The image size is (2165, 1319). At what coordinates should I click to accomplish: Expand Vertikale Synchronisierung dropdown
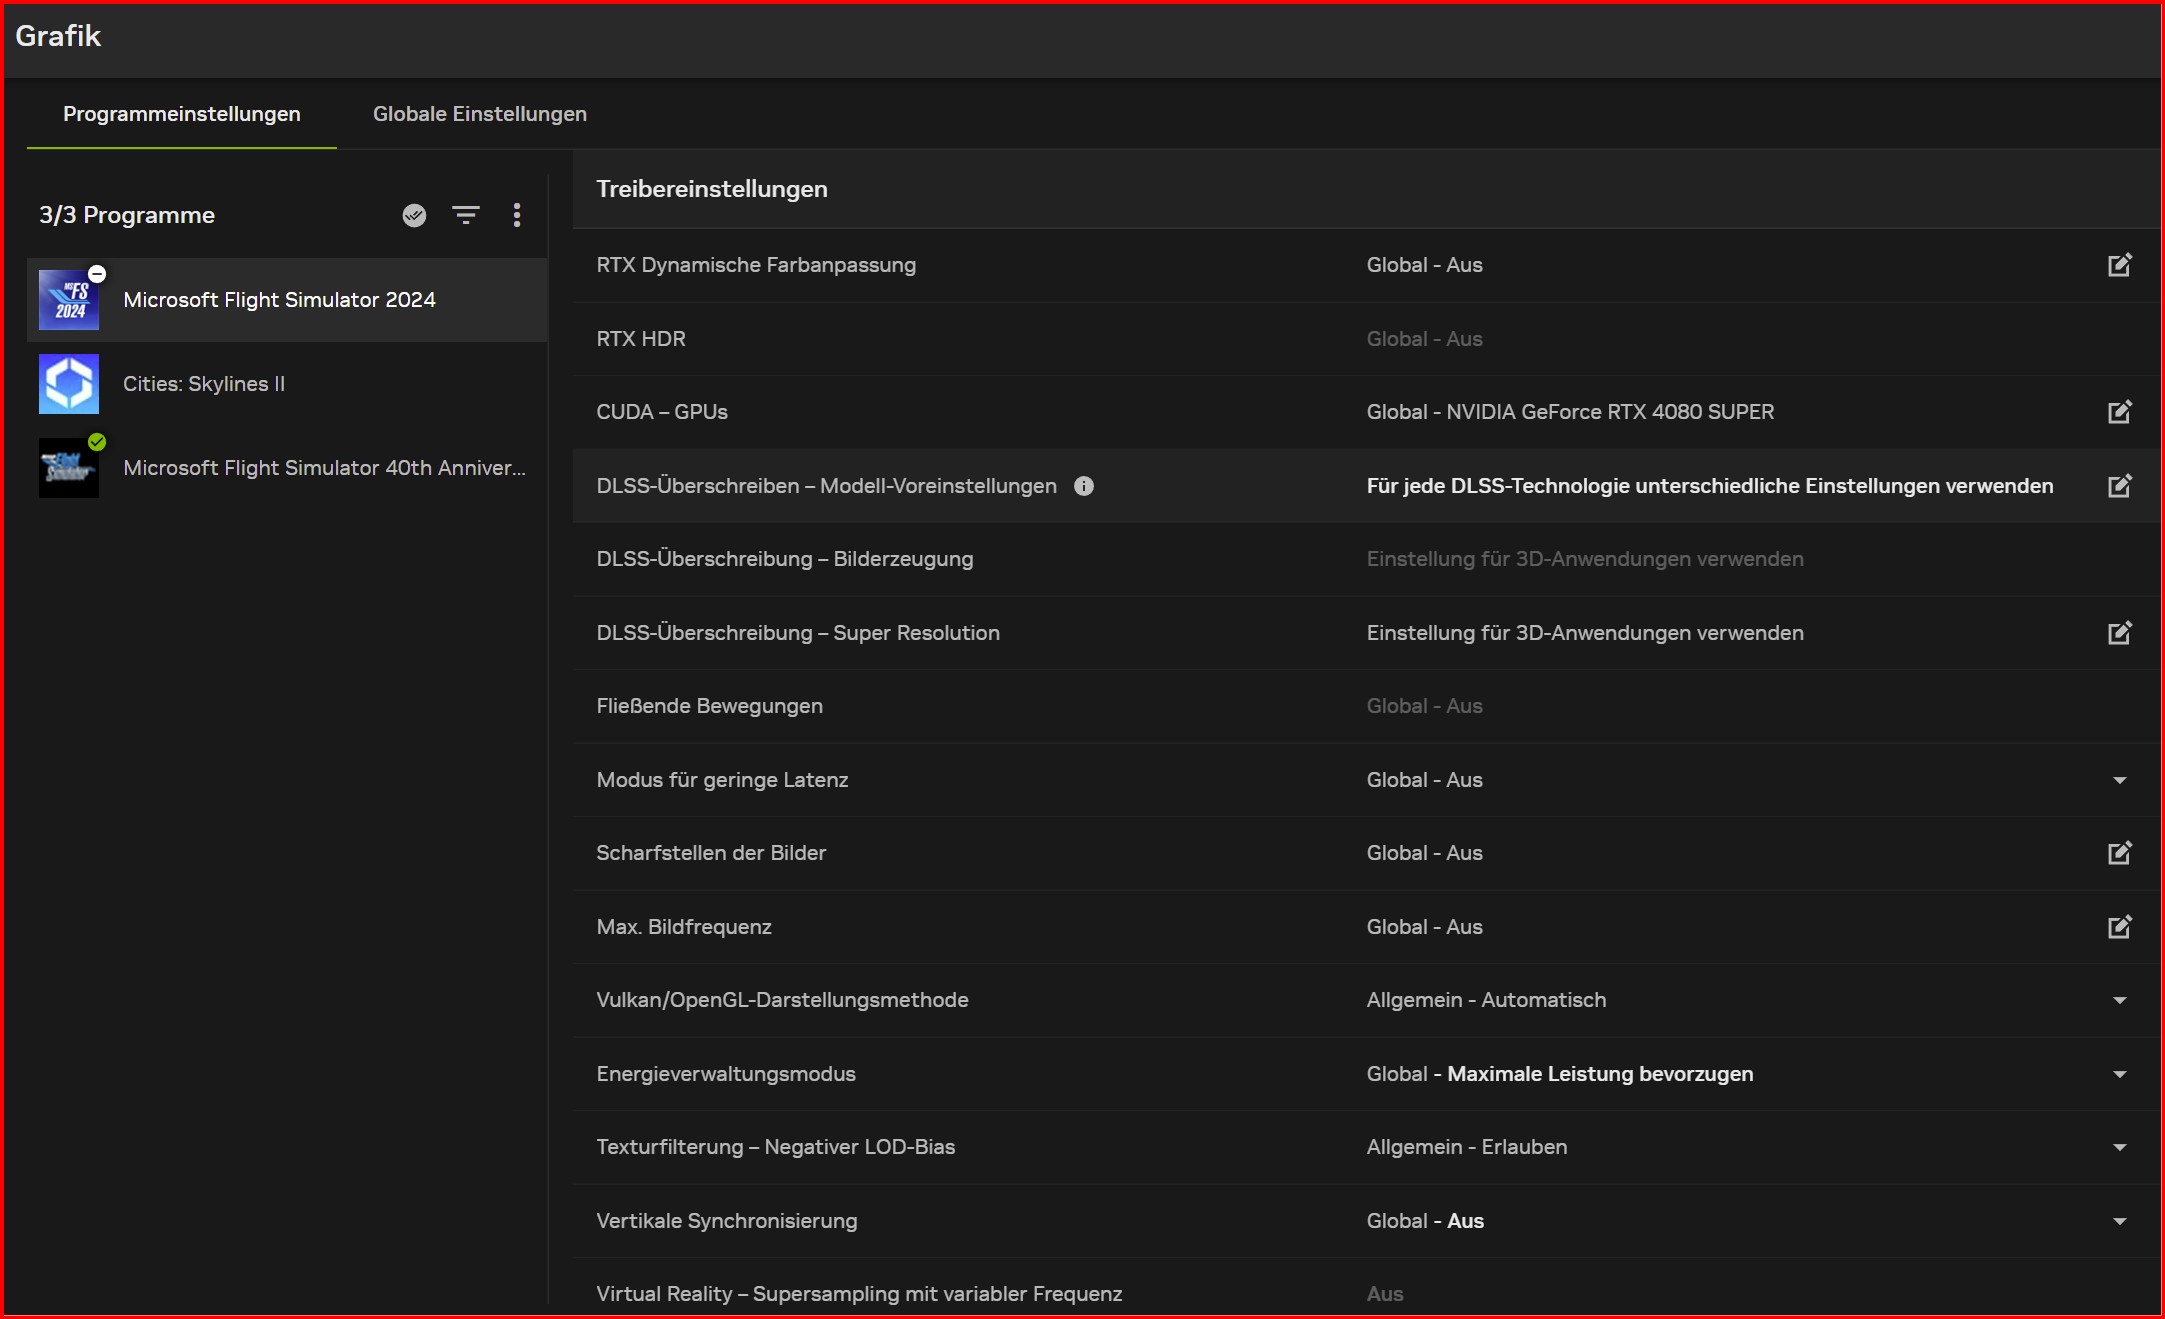(2119, 1221)
